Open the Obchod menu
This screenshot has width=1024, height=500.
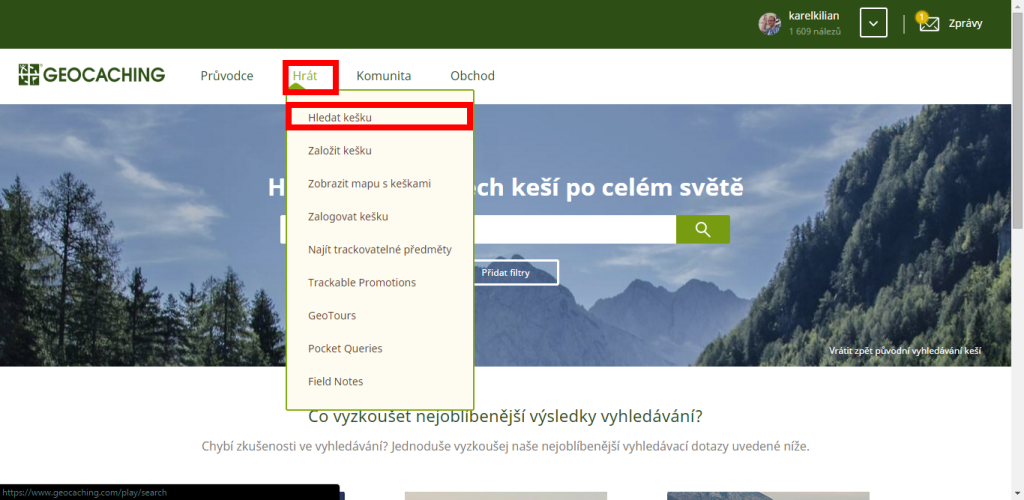472,76
